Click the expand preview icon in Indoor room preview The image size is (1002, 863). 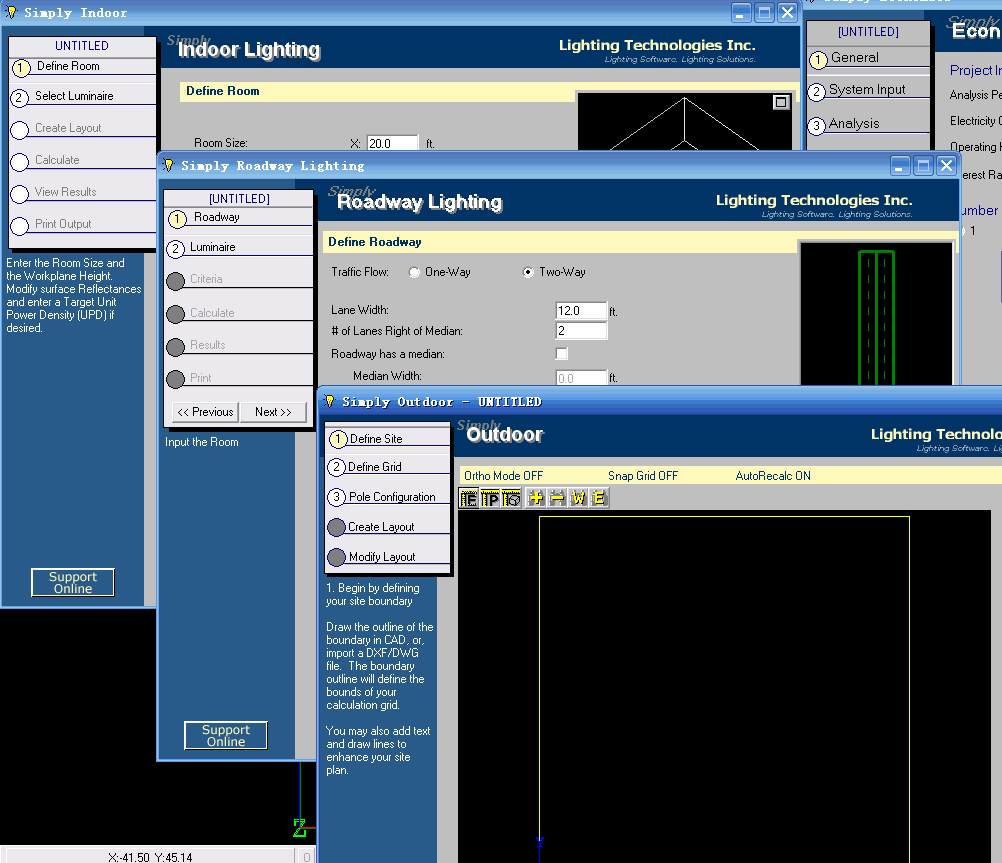(781, 102)
